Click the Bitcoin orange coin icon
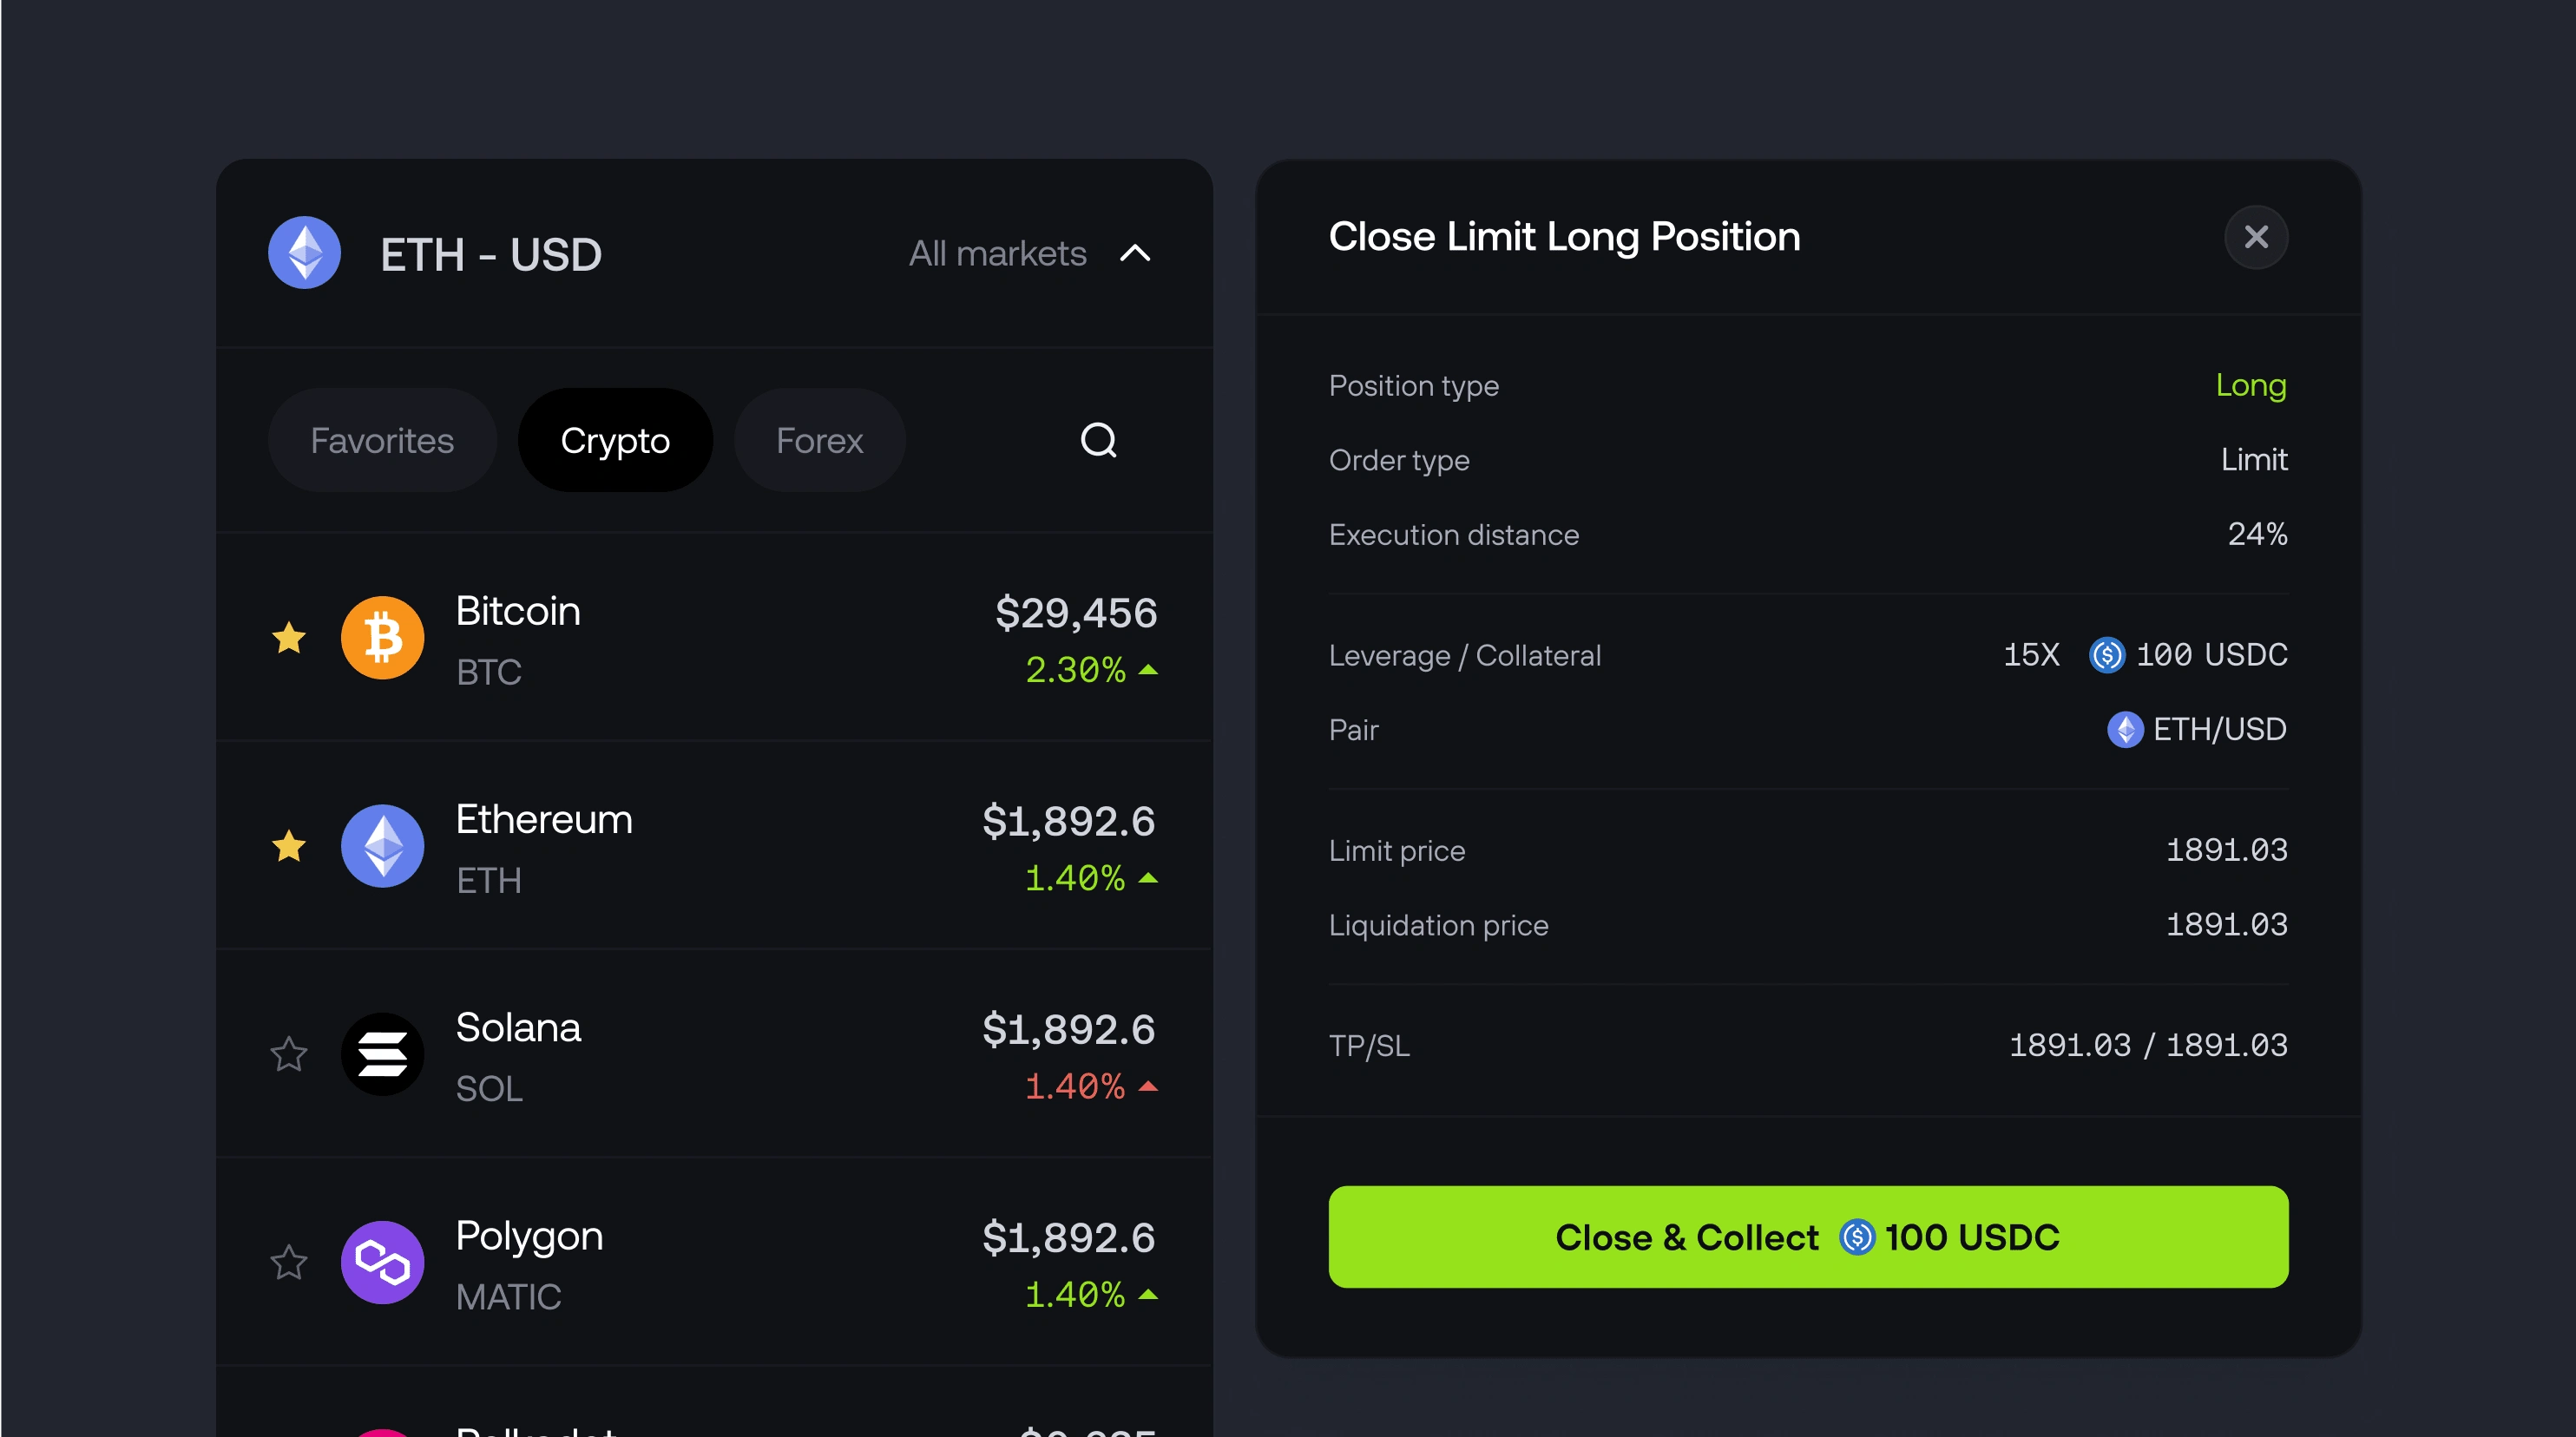 (382, 638)
